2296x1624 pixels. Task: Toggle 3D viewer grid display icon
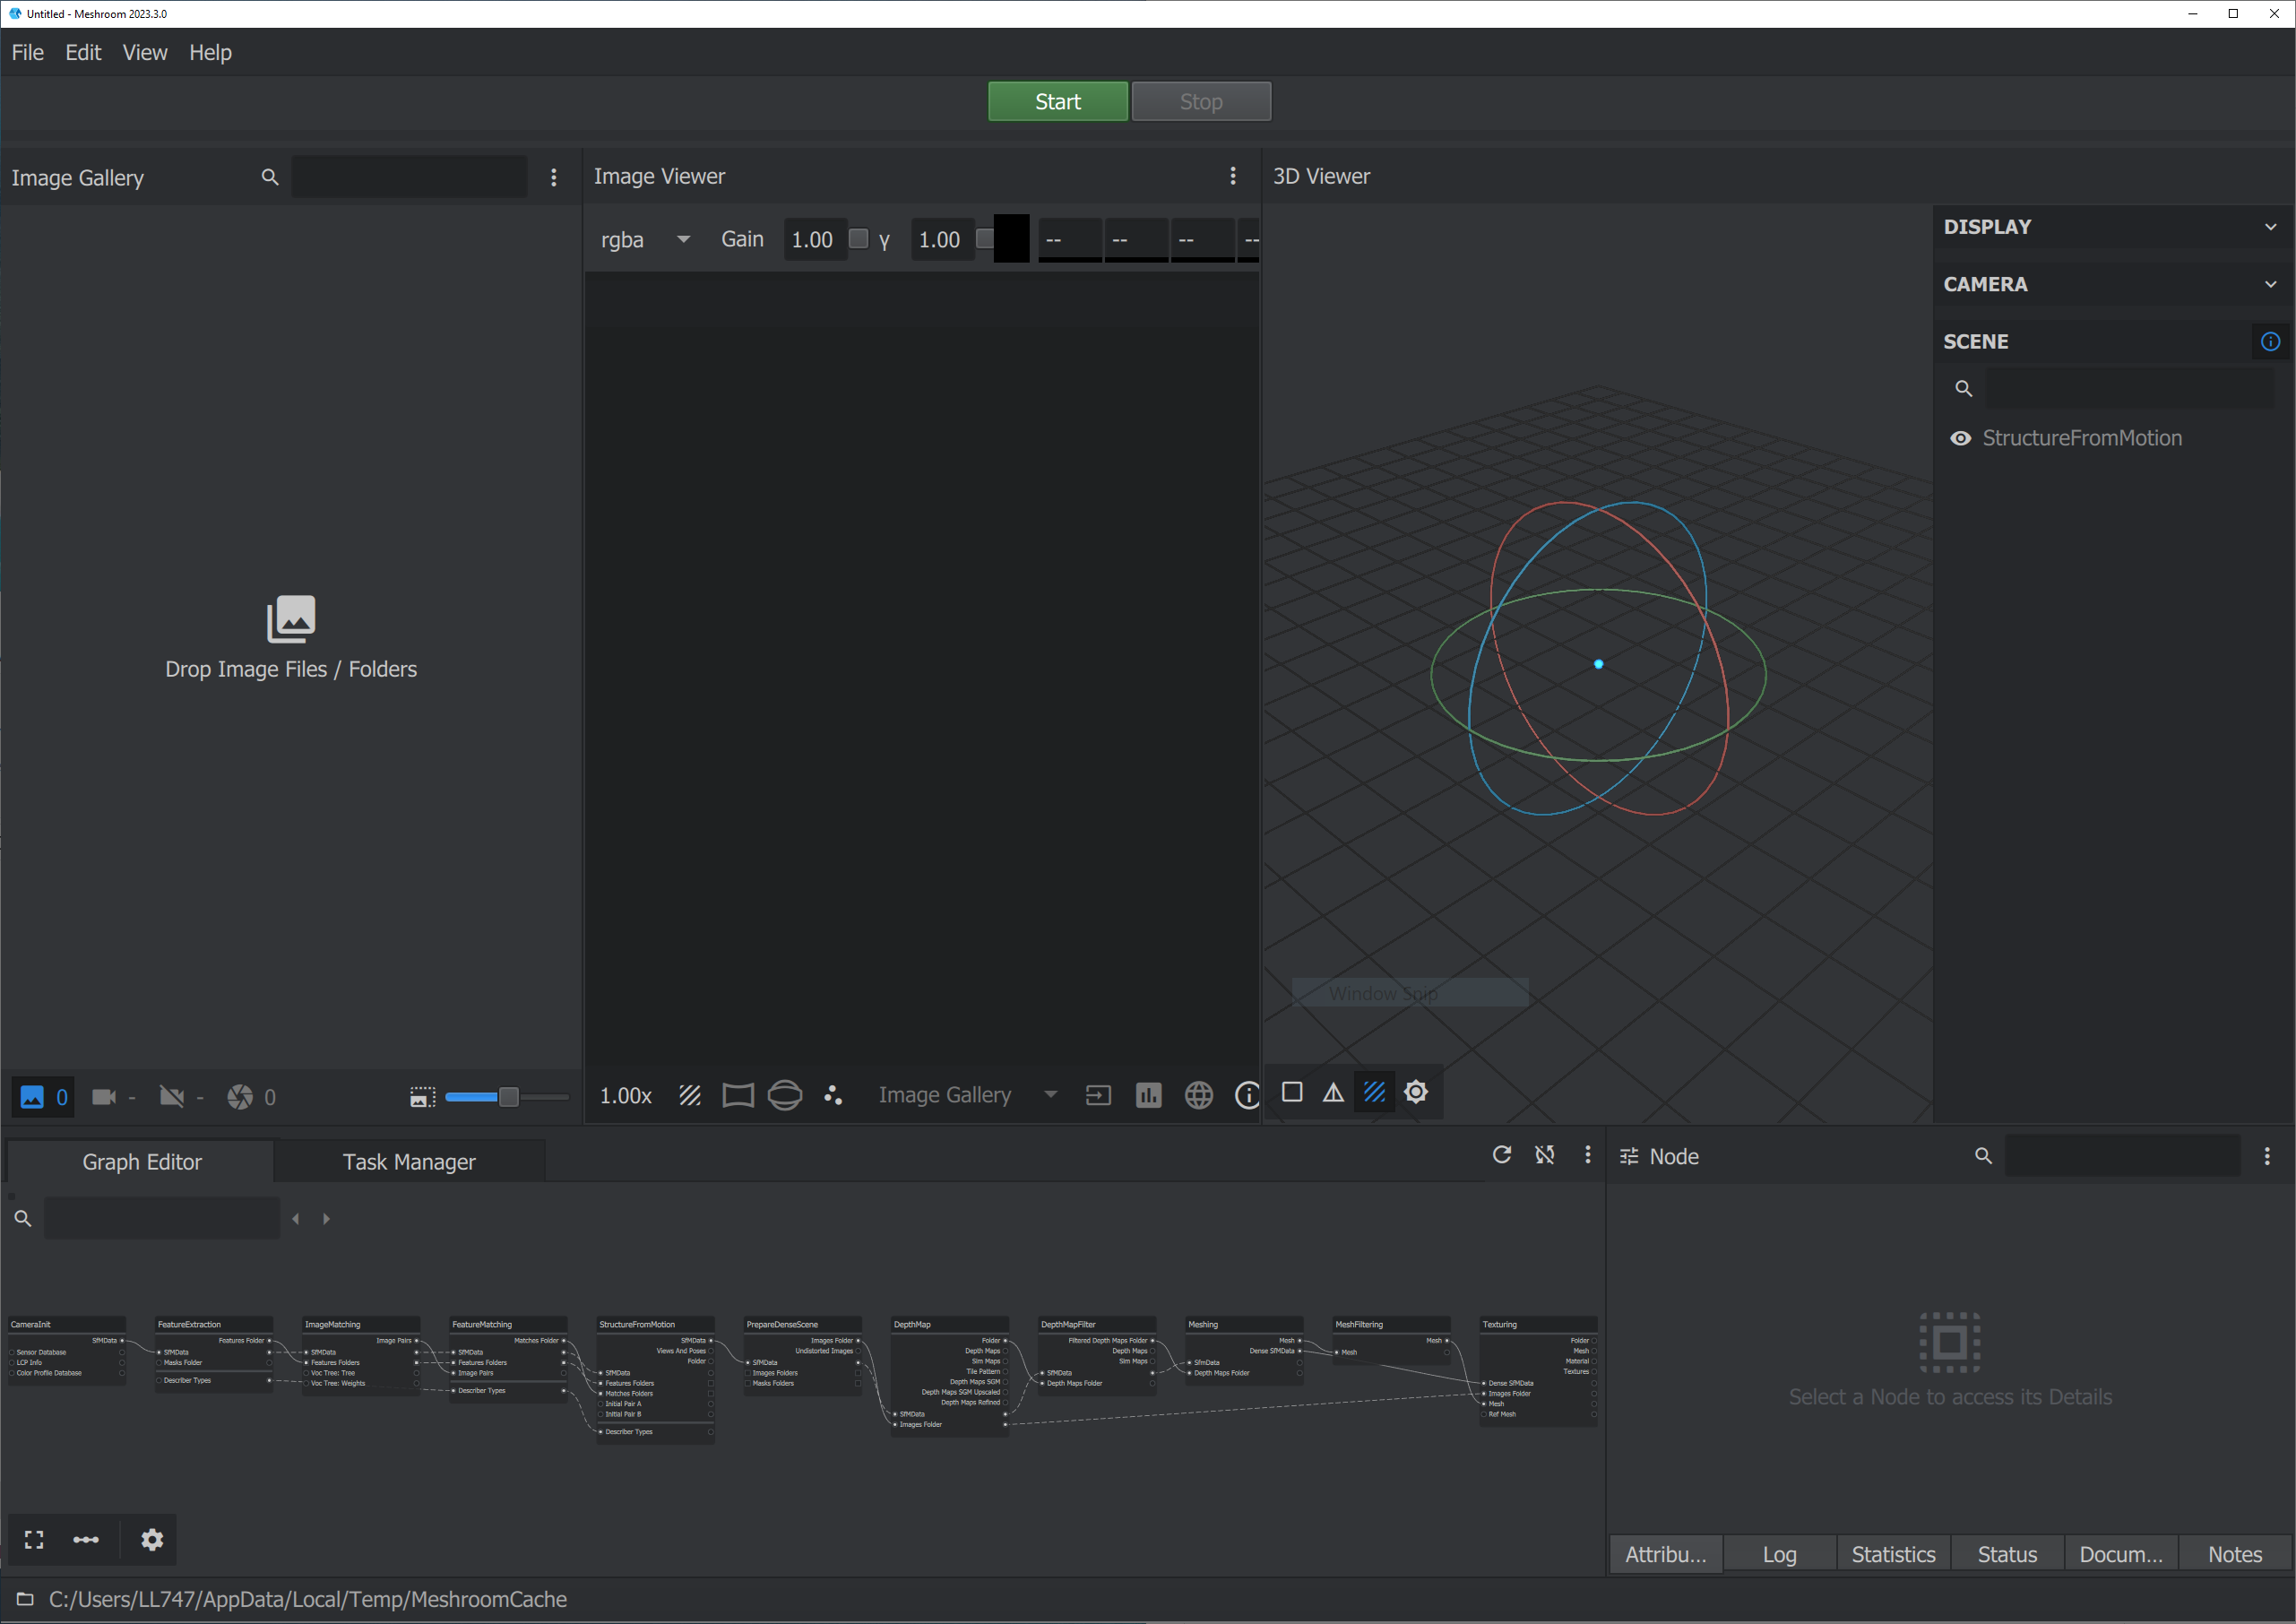[x=1374, y=1092]
